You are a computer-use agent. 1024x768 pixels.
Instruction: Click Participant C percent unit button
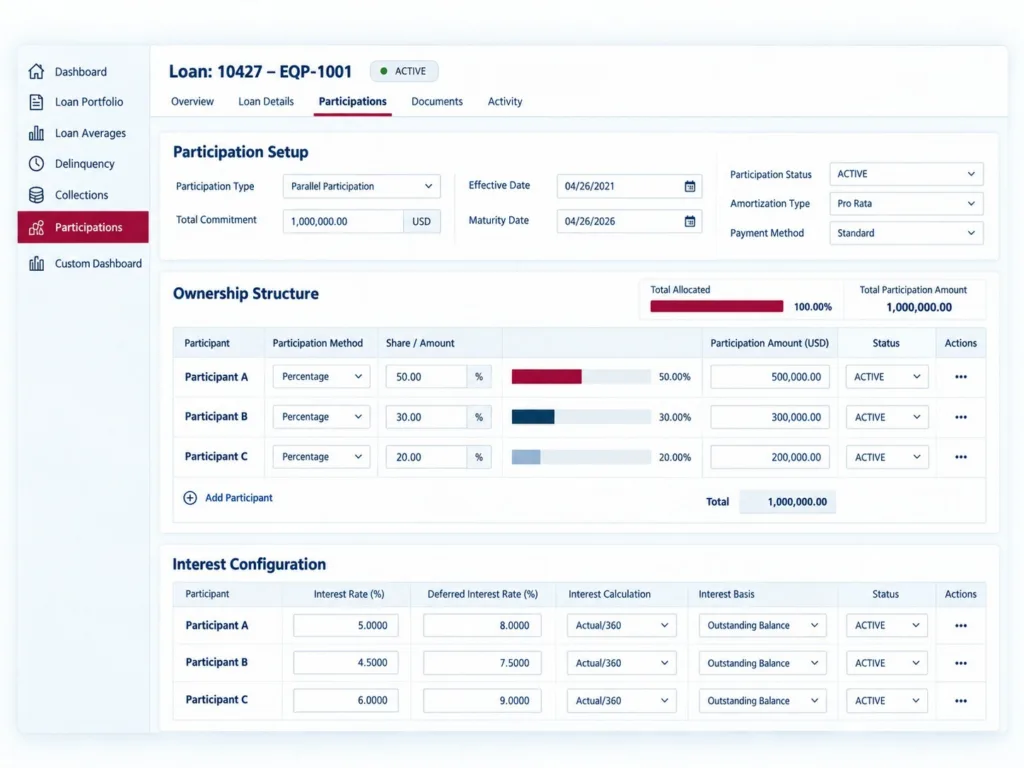(x=479, y=457)
